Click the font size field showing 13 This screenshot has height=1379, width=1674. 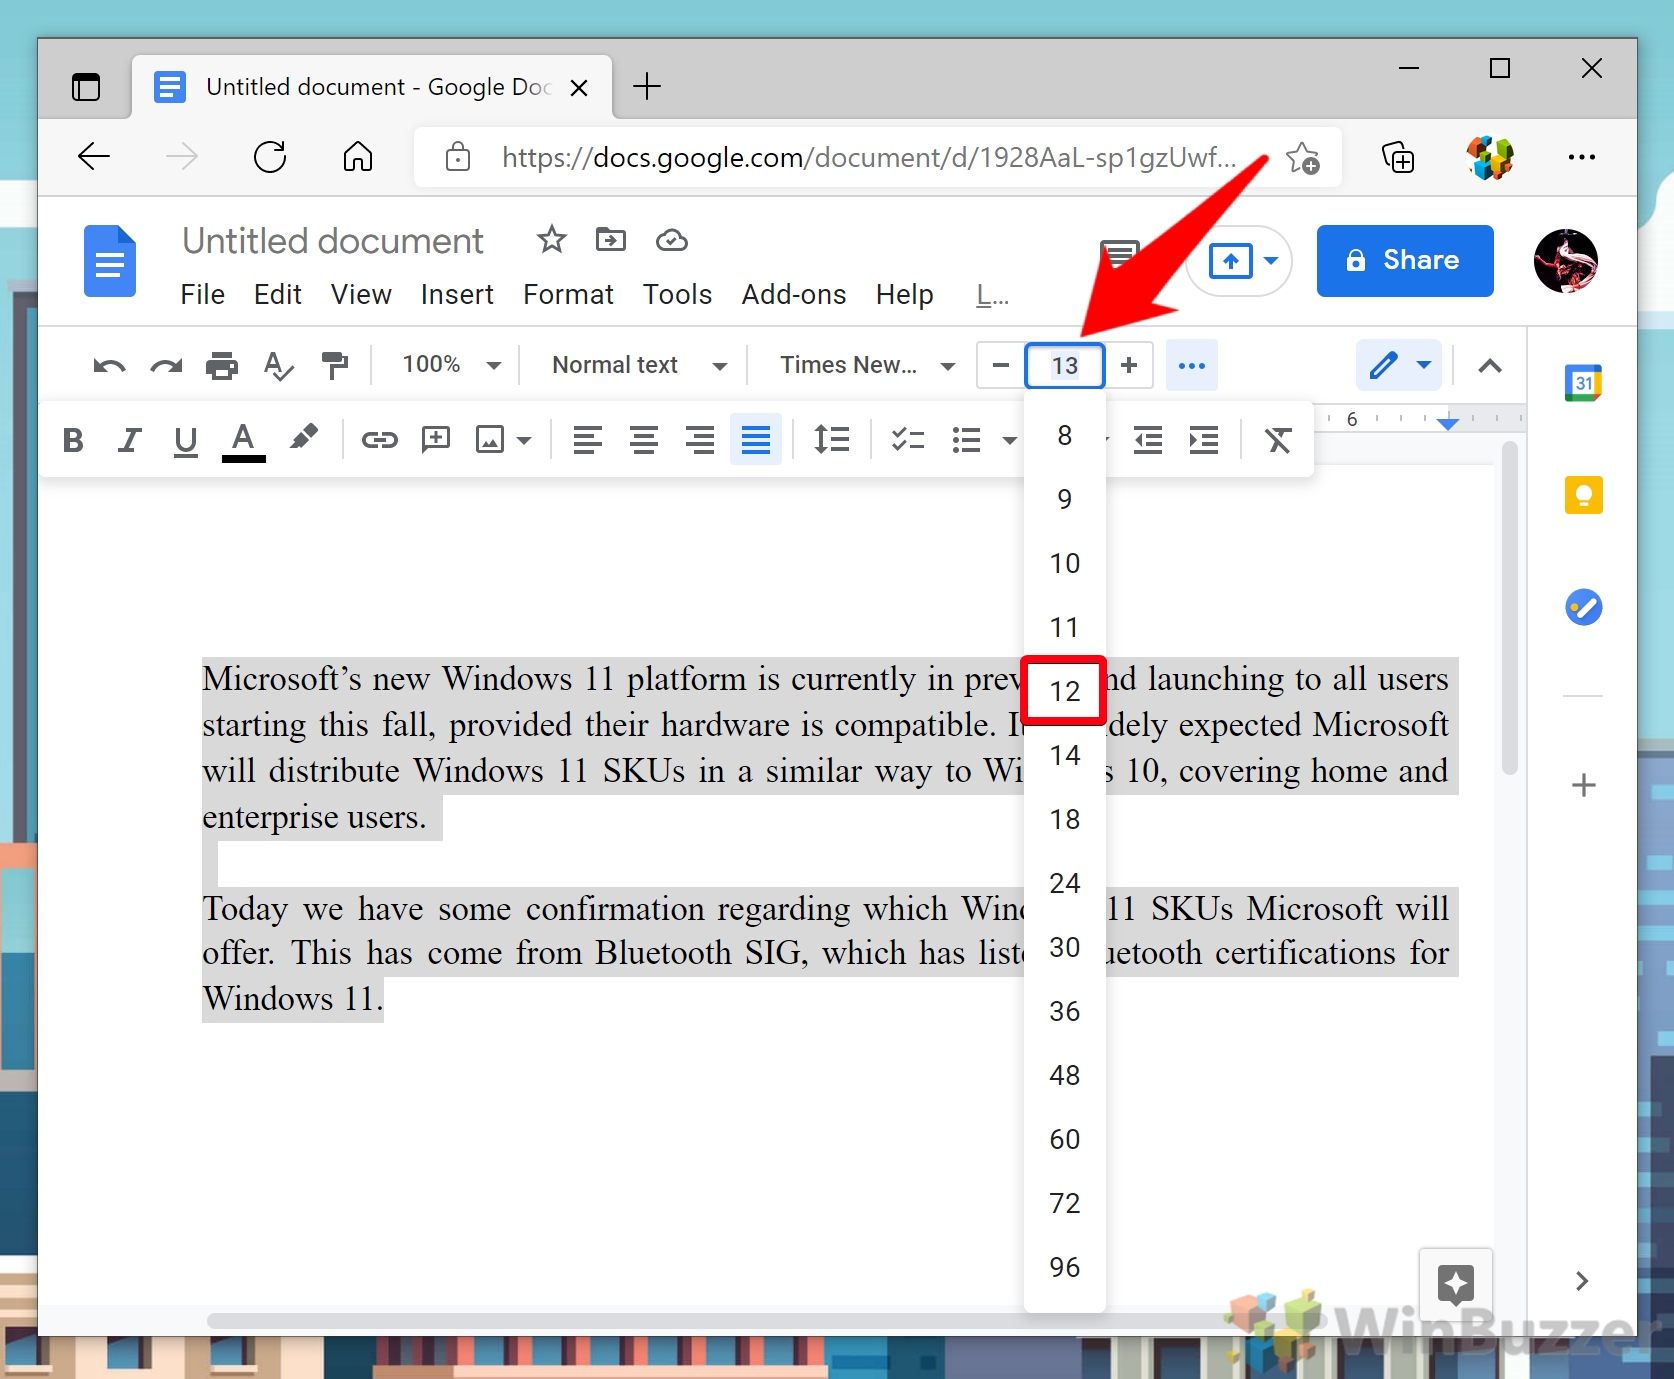(x=1065, y=366)
